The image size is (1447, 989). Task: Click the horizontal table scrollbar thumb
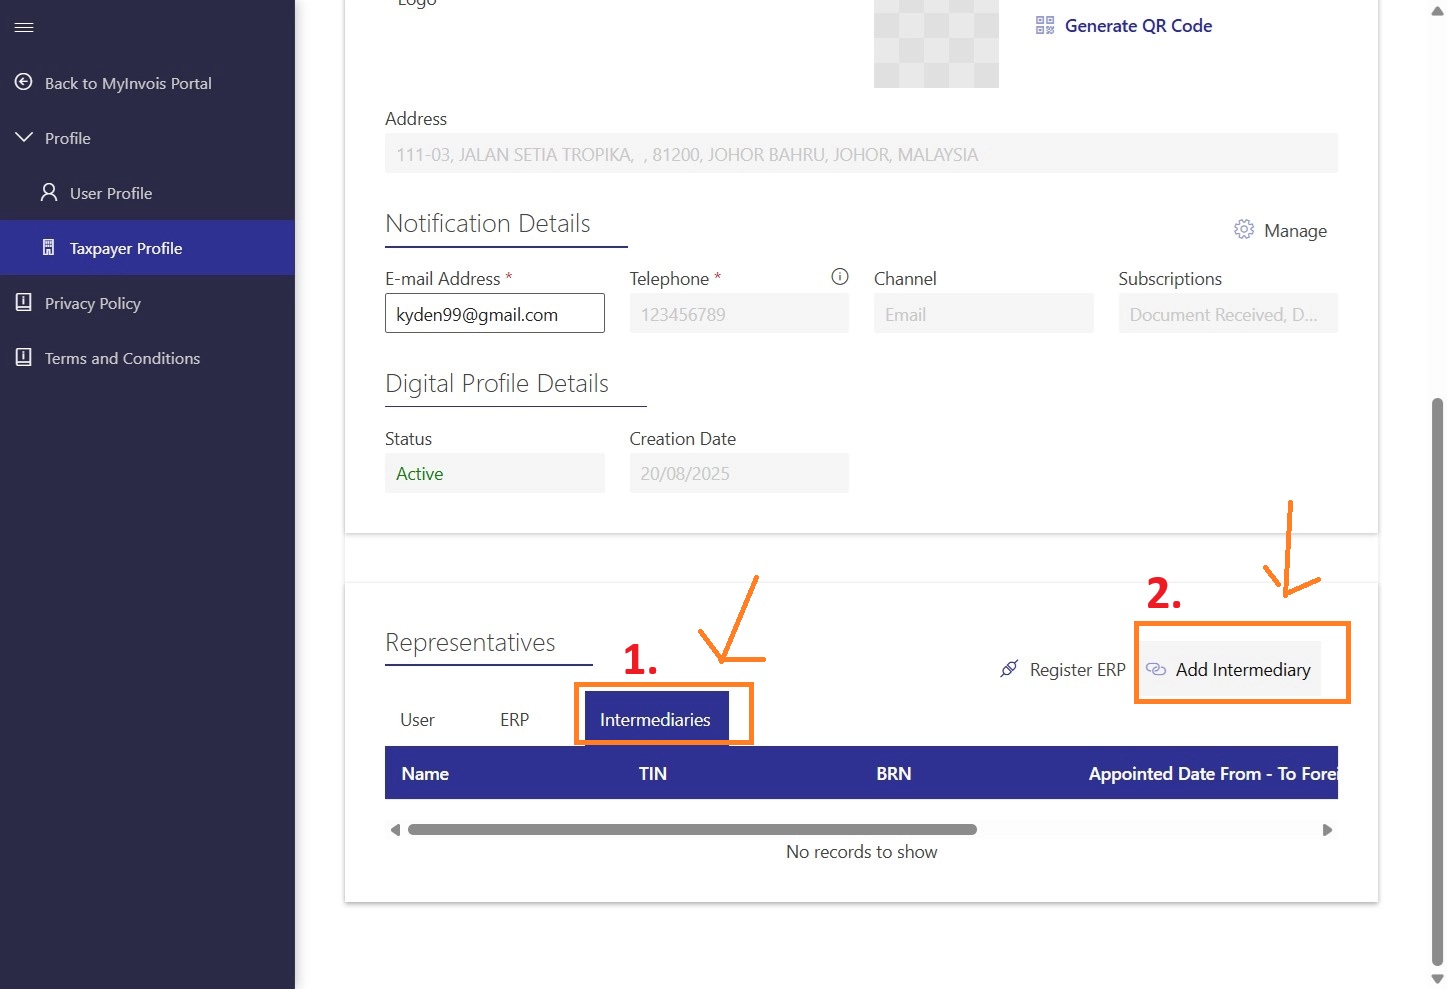[x=692, y=829]
